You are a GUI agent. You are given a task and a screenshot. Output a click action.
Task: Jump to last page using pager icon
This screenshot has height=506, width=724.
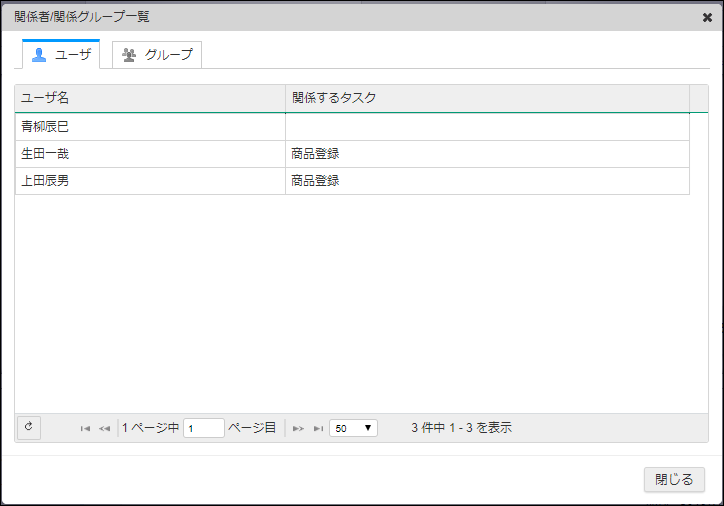pyautogui.click(x=318, y=428)
